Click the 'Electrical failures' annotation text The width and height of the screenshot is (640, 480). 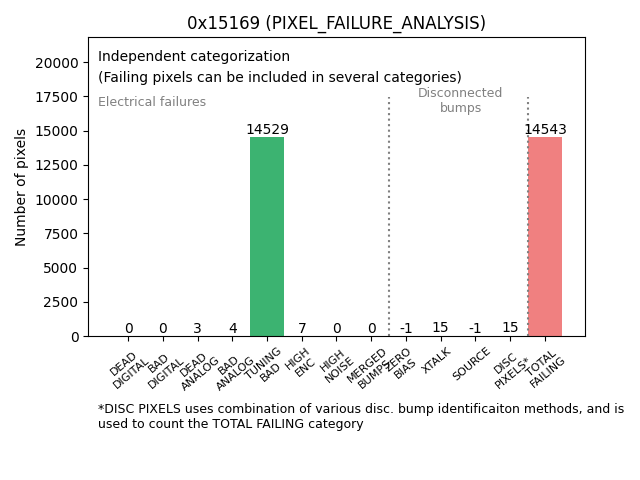point(152,102)
